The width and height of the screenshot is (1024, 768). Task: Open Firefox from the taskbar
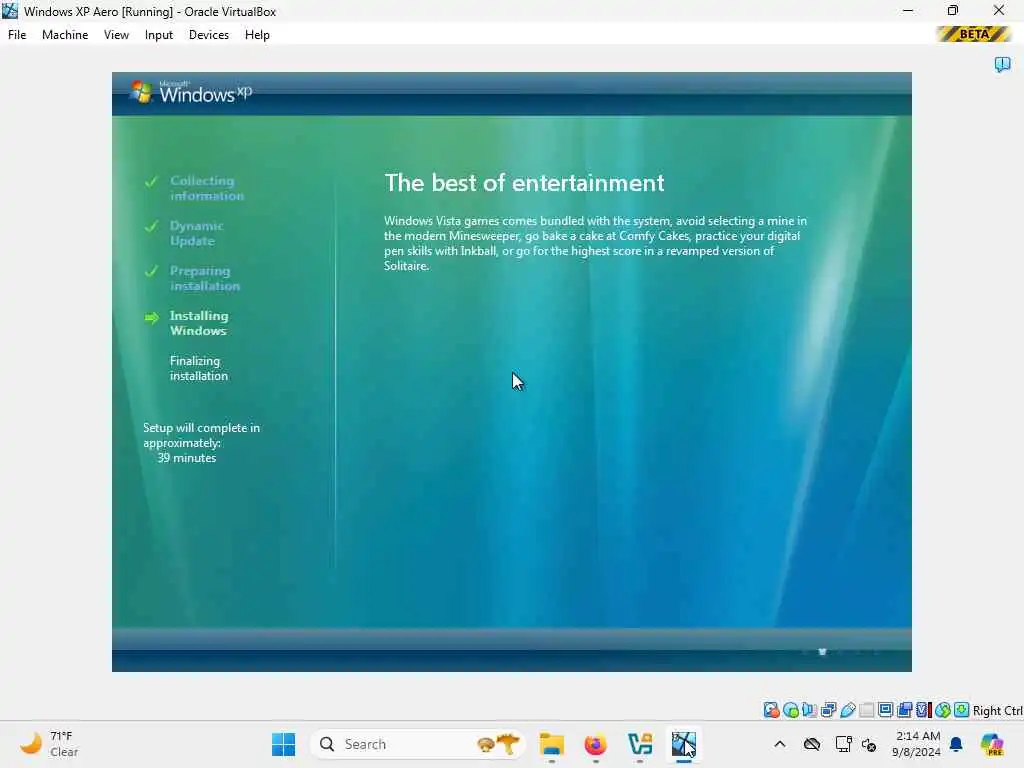pos(595,744)
